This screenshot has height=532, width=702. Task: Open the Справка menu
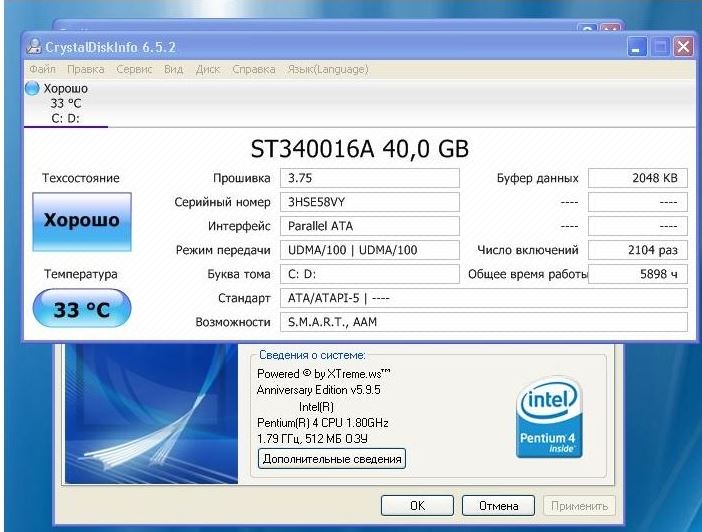pos(253,69)
